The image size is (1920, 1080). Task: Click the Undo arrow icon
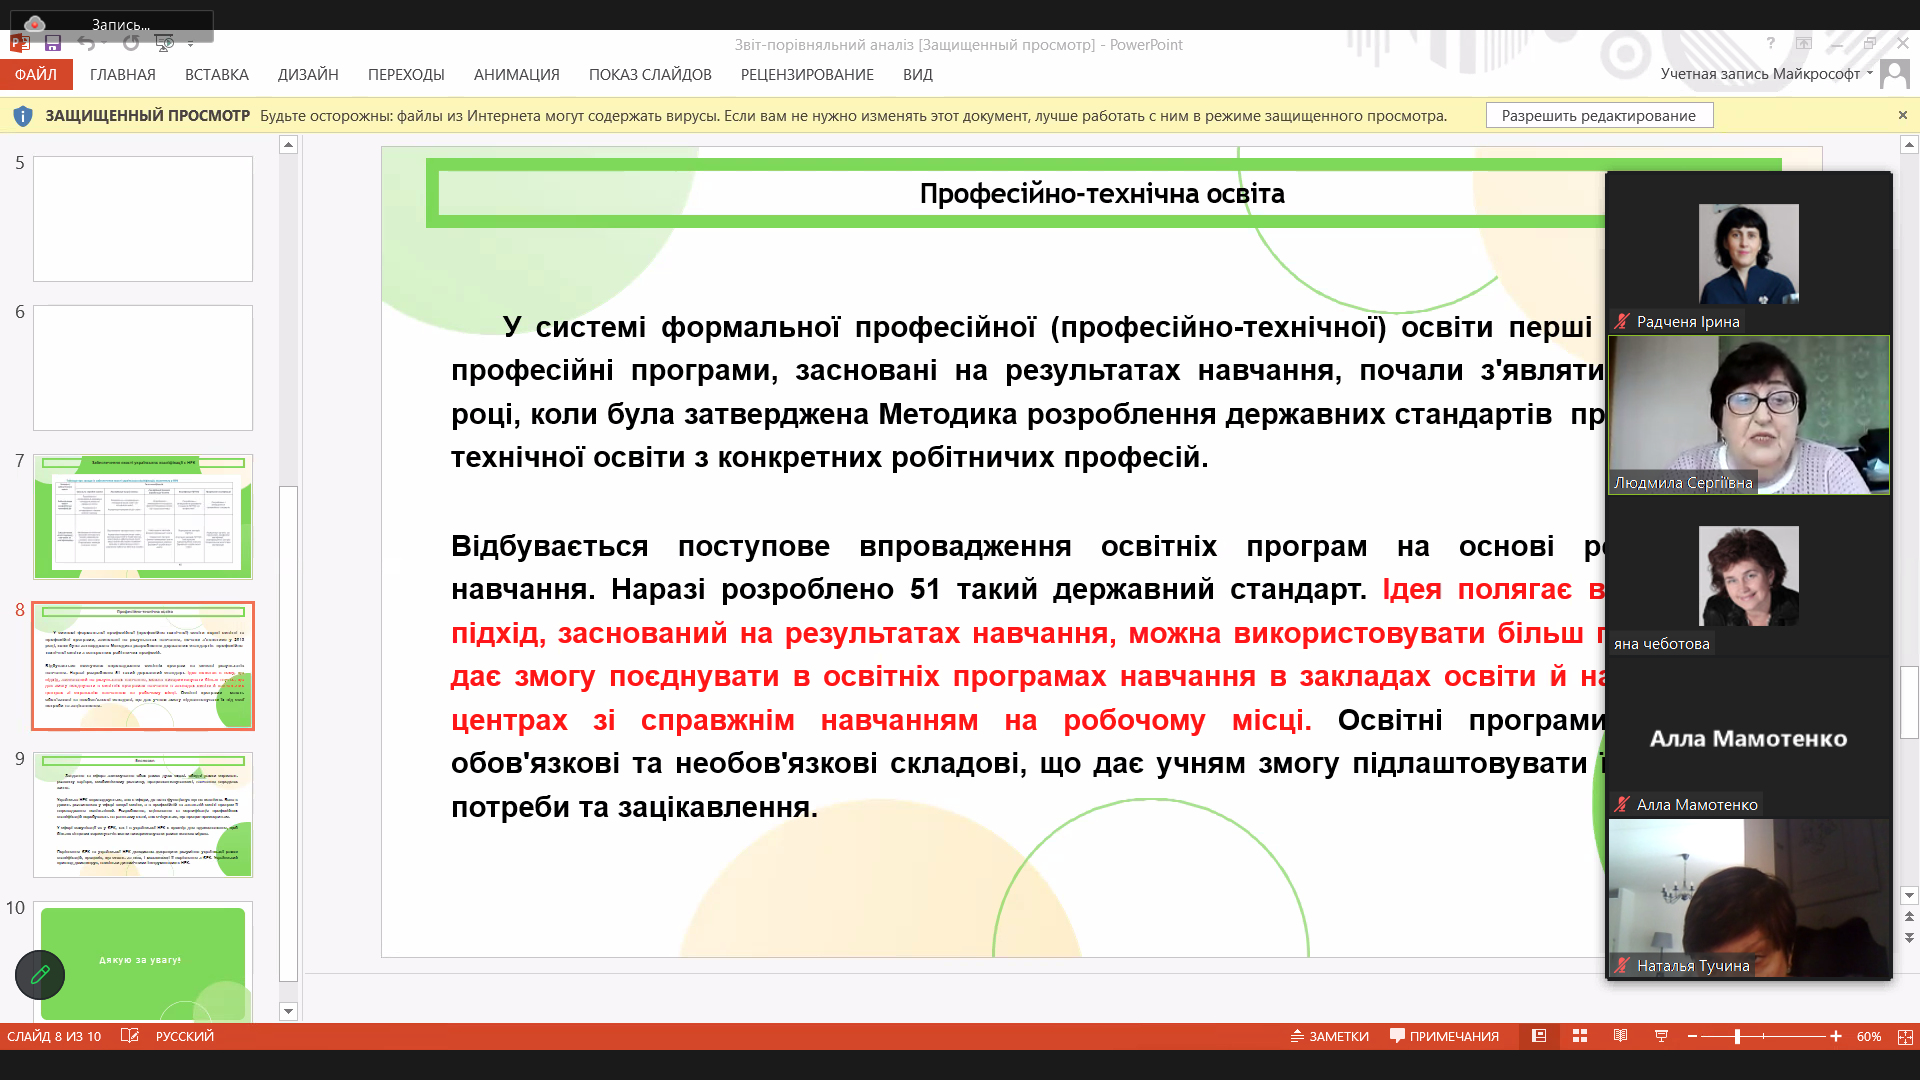(86, 43)
